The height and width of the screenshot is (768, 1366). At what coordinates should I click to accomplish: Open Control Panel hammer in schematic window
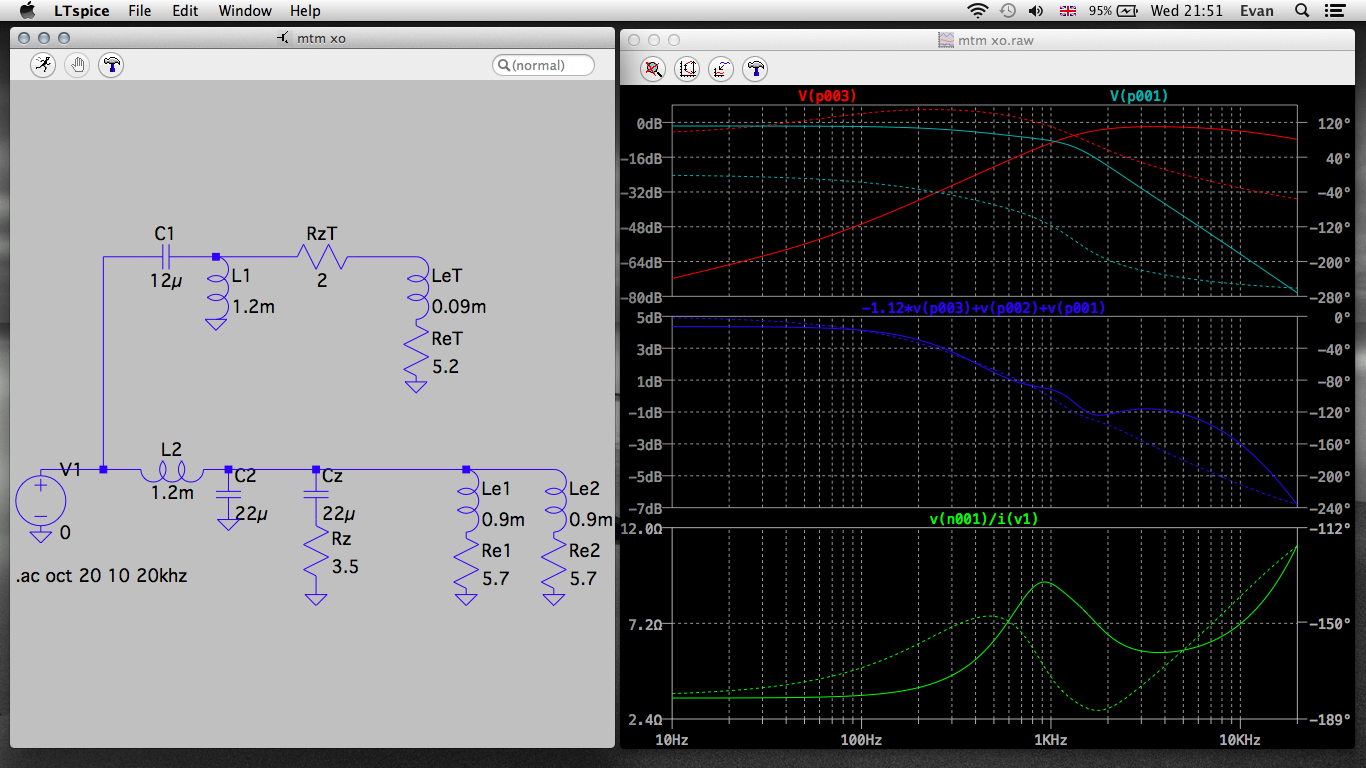click(x=112, y=65)
